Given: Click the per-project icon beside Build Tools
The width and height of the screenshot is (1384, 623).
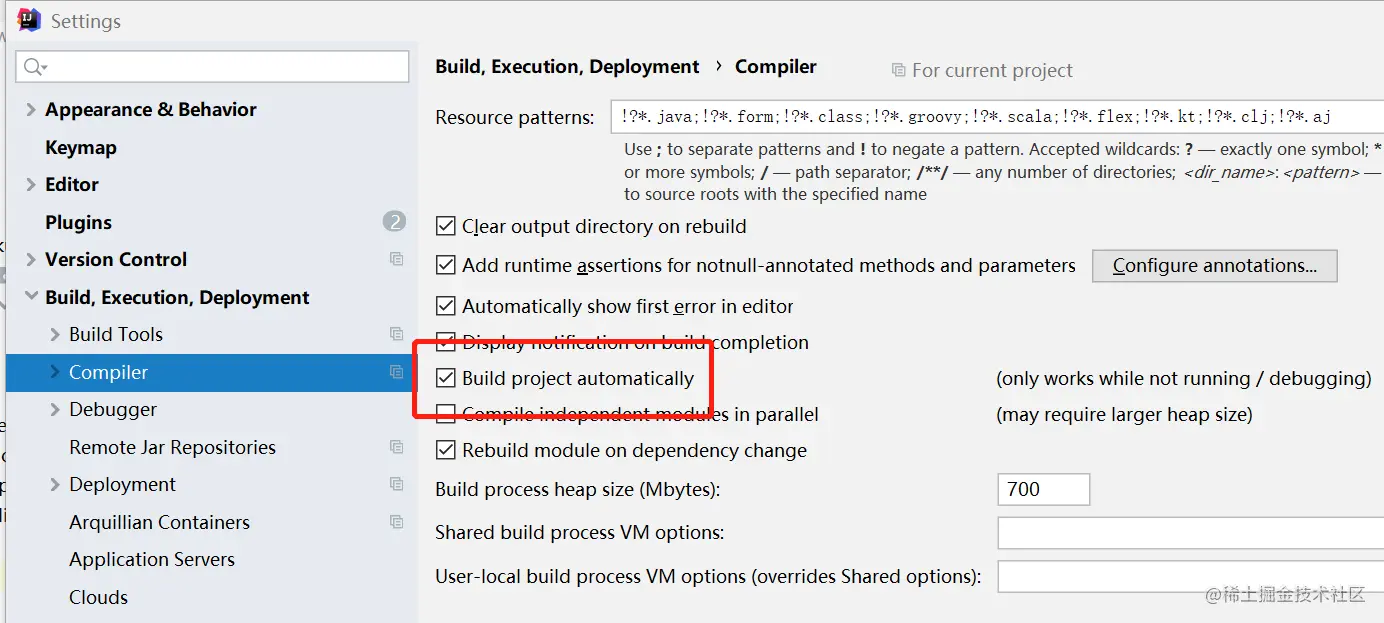Looking at the screenshot, I should (x=397, y=334).
